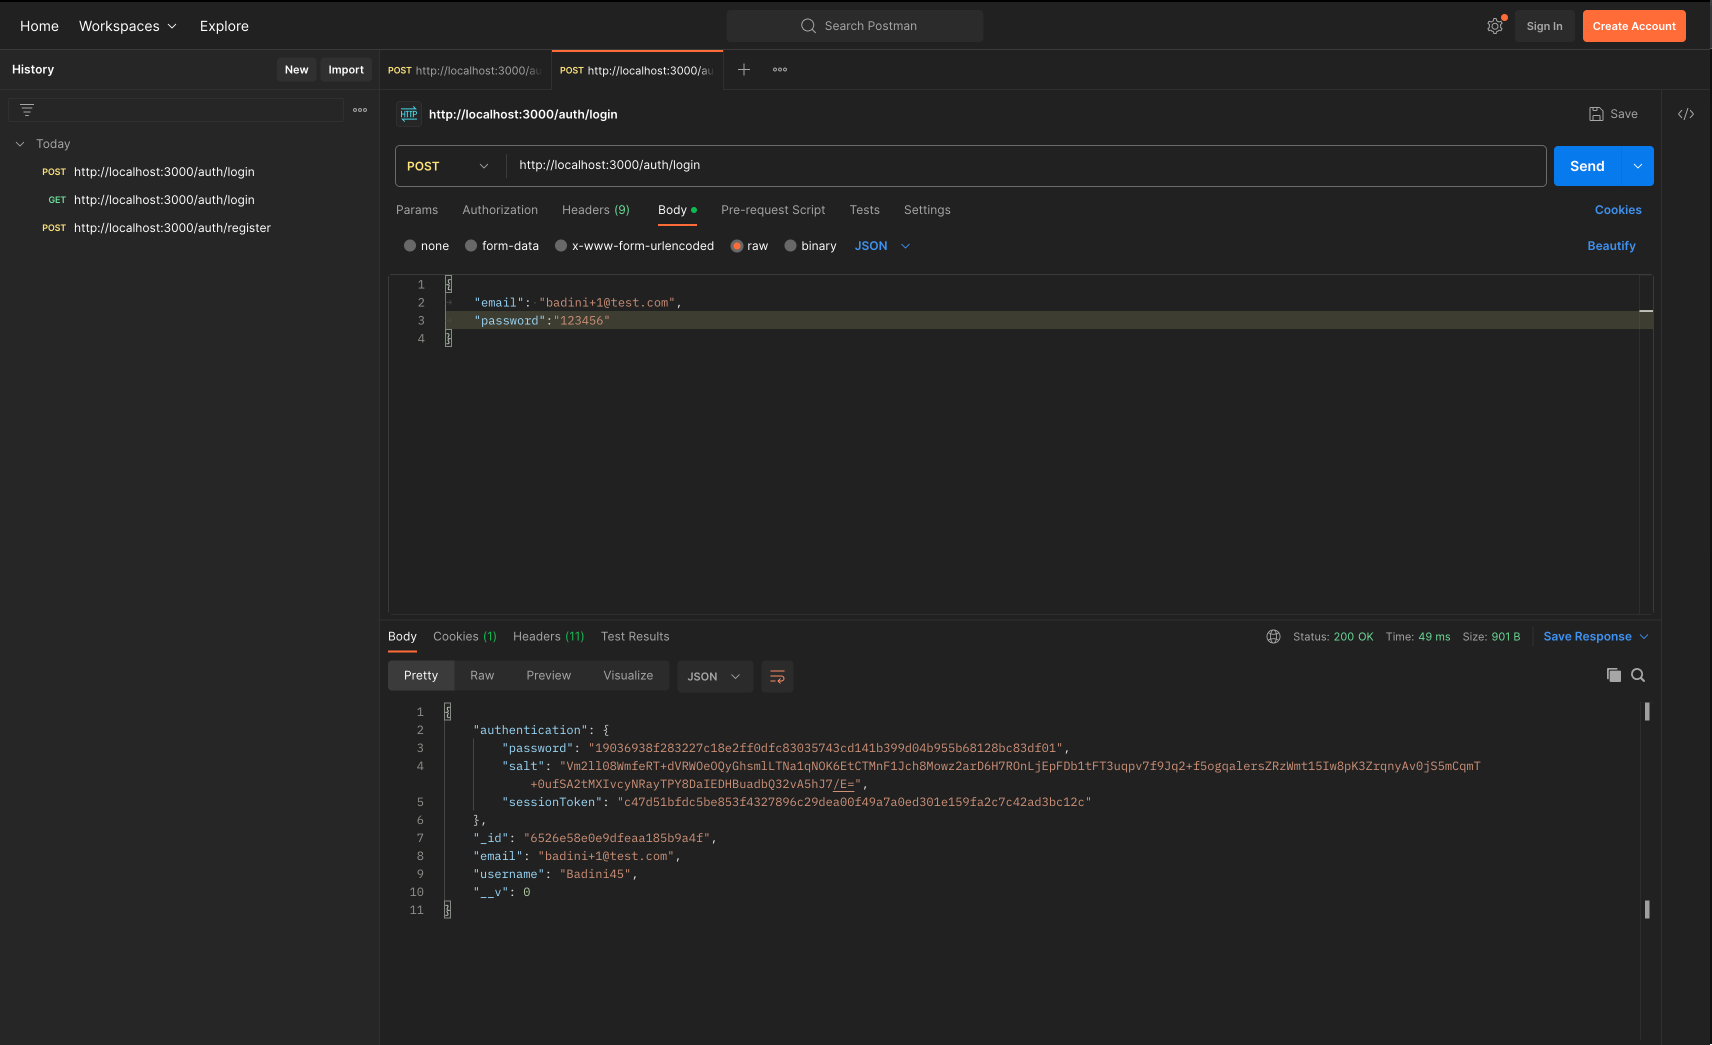Click the sessionToken value in response
This screenshot has width=1712, height=1045.
click(854, 802)
